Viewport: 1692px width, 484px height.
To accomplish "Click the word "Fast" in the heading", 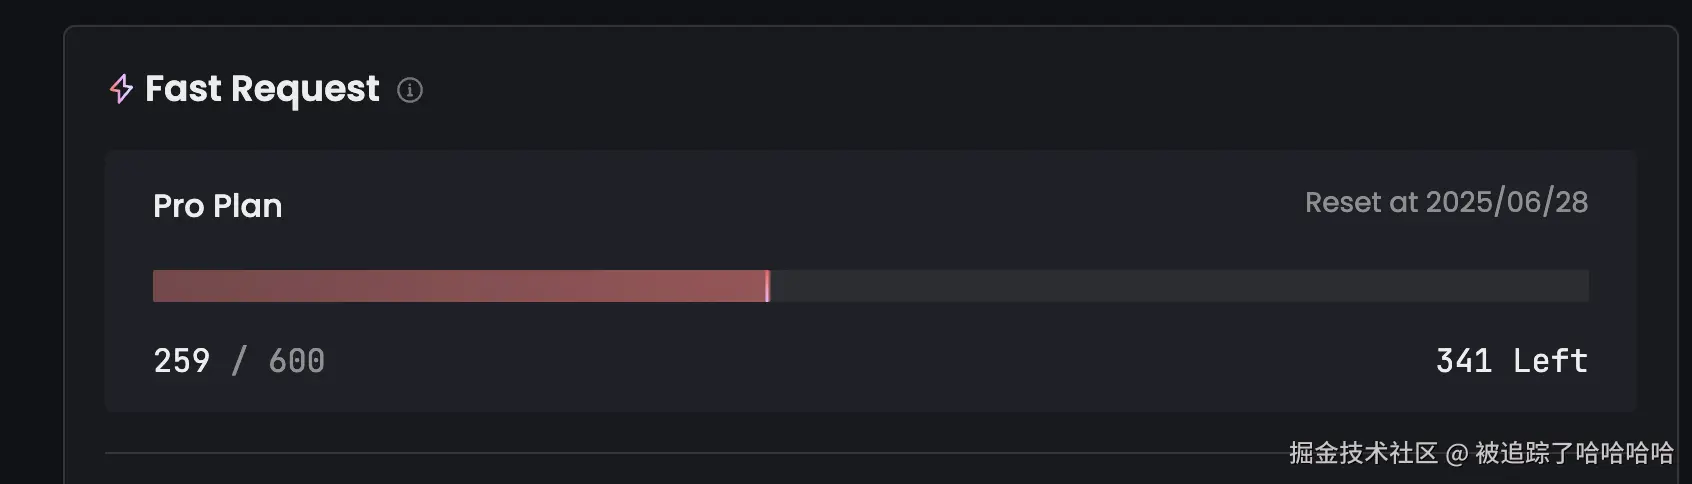I will tap(183, 89).
